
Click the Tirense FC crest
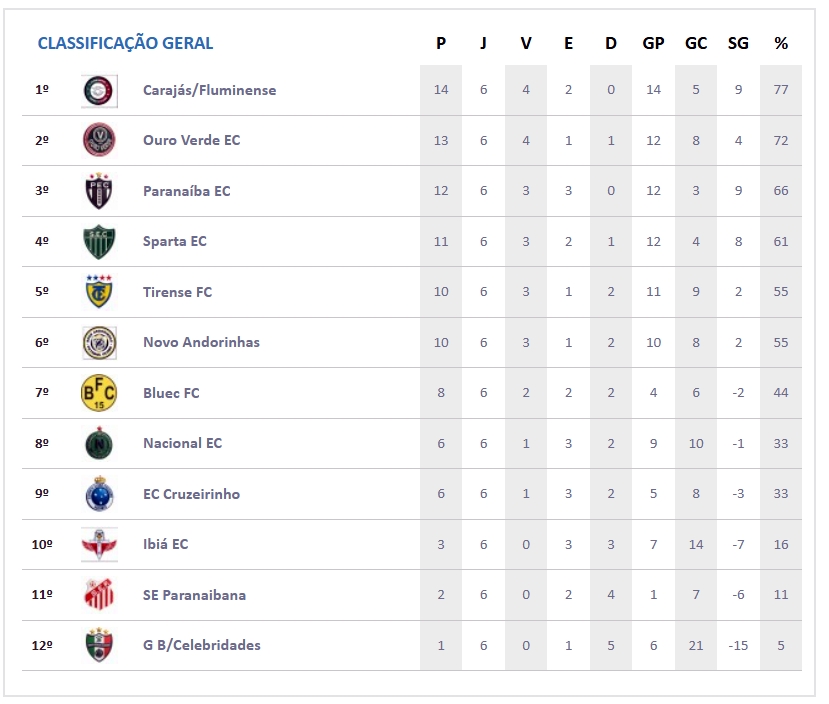point(99,292)
